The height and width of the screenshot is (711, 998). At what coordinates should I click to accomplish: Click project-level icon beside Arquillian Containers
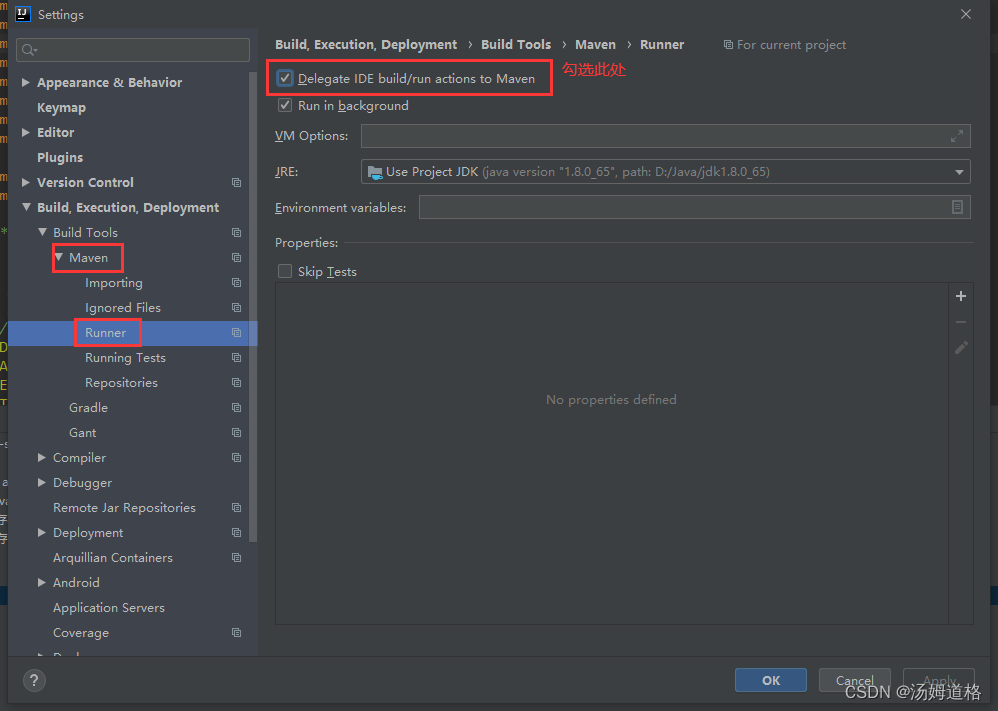(237, 558)
